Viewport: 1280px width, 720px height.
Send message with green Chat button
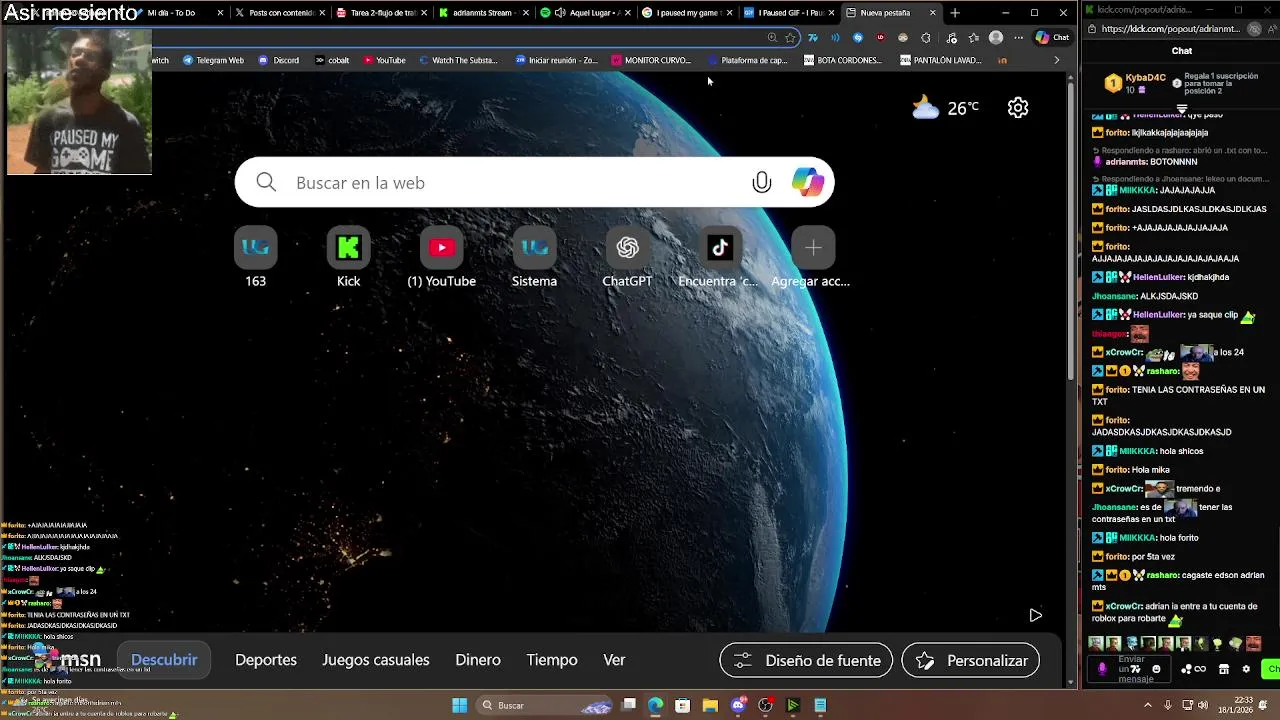(1272, 669)
